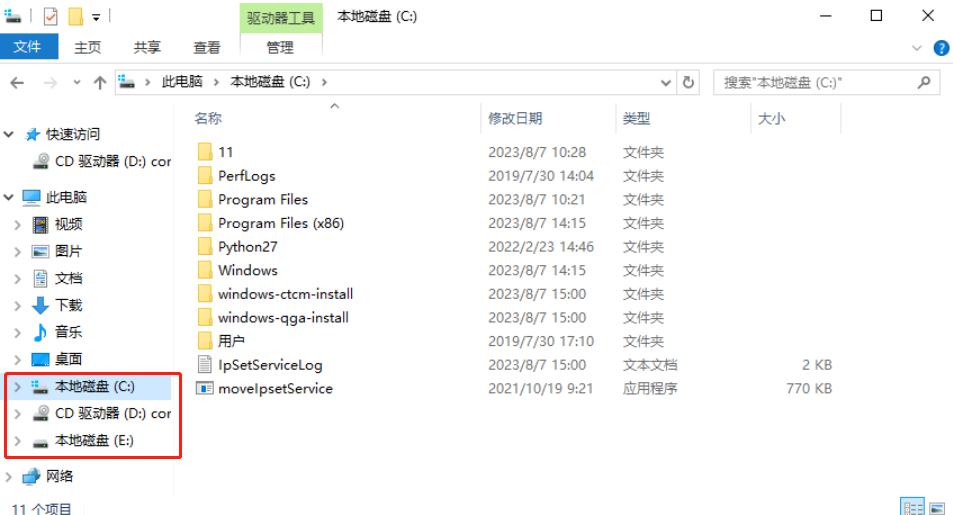
Task: Open the recent locations dropdown
Action: [77, 83]
